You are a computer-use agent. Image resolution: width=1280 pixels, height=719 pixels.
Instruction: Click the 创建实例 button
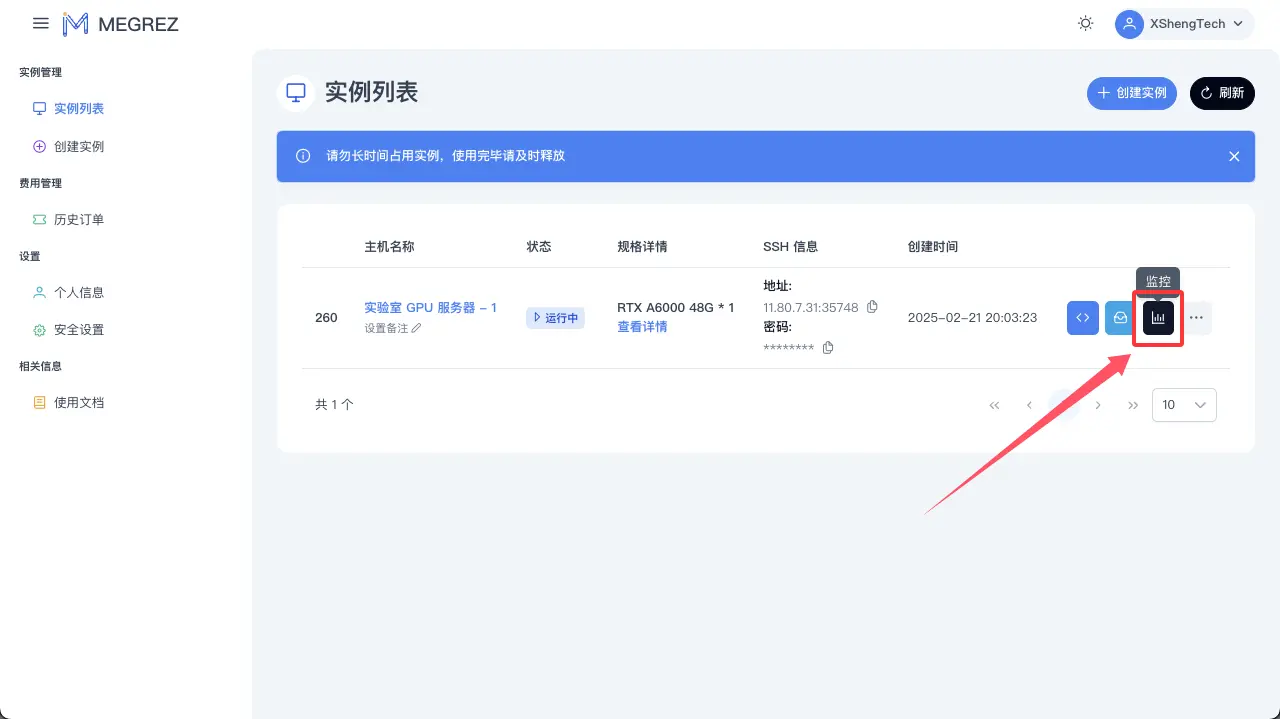pyautogui.click(x=1132, y=93)
